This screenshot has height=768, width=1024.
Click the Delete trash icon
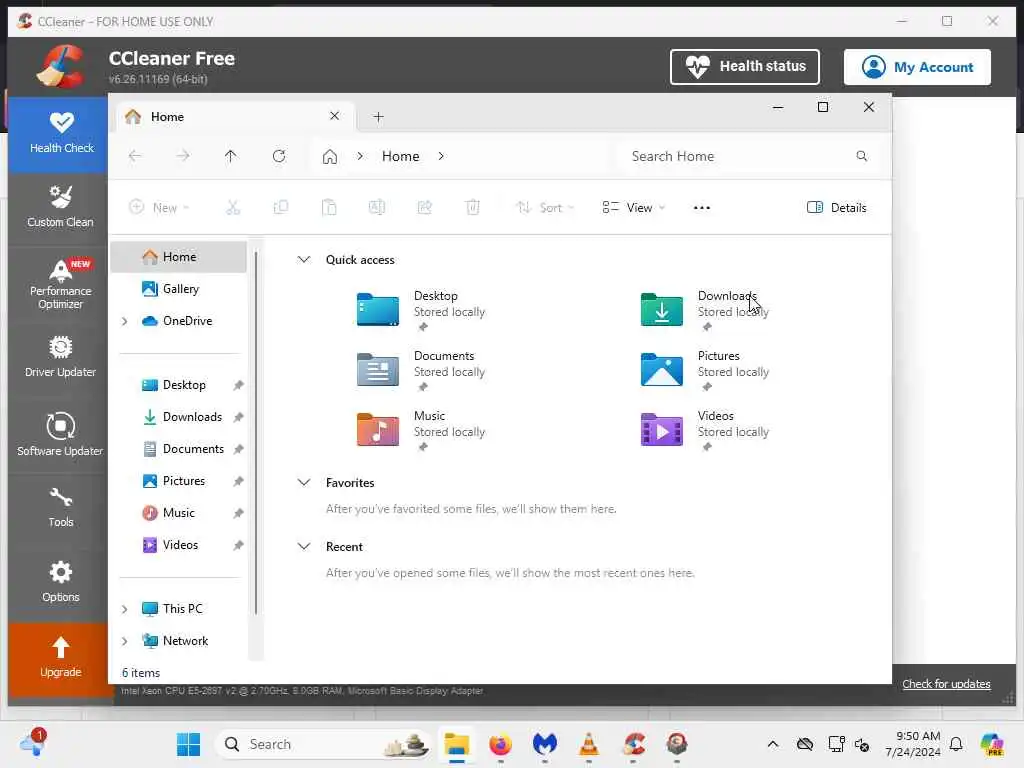coord(473,208)
